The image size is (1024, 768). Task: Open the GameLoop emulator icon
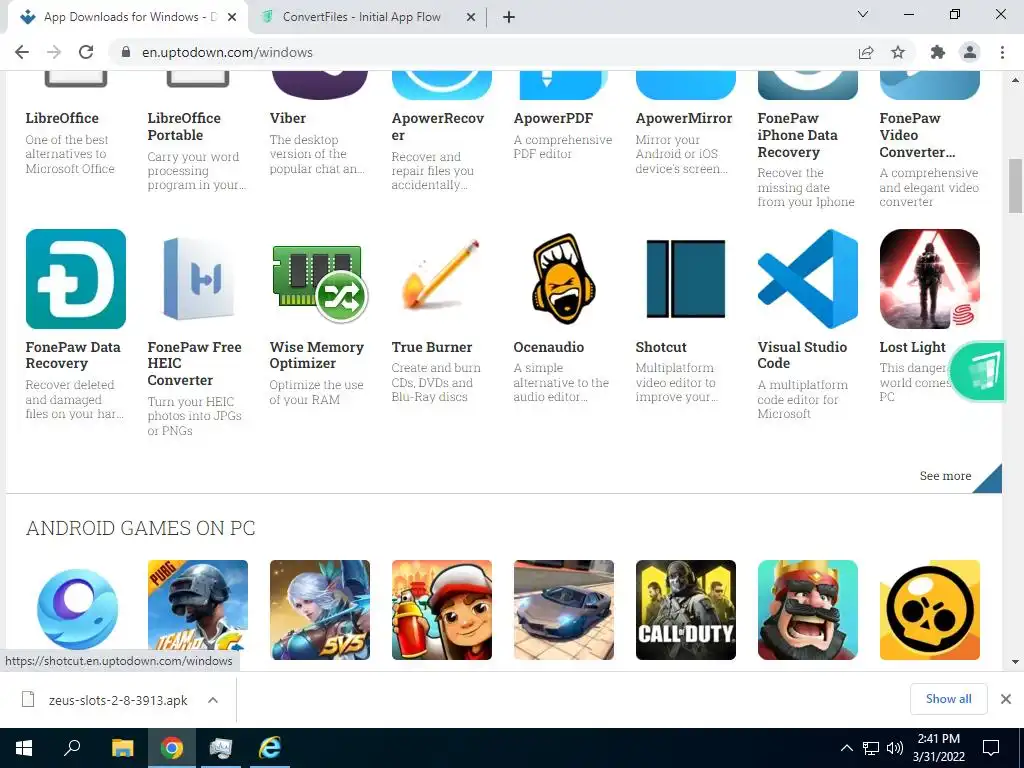pyautogui.click(x=76, y=609)
